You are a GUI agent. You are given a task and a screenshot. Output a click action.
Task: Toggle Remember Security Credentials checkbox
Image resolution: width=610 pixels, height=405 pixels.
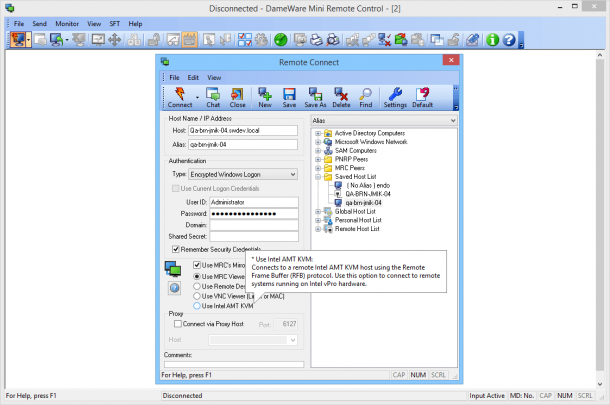click(x=175, y=249)
